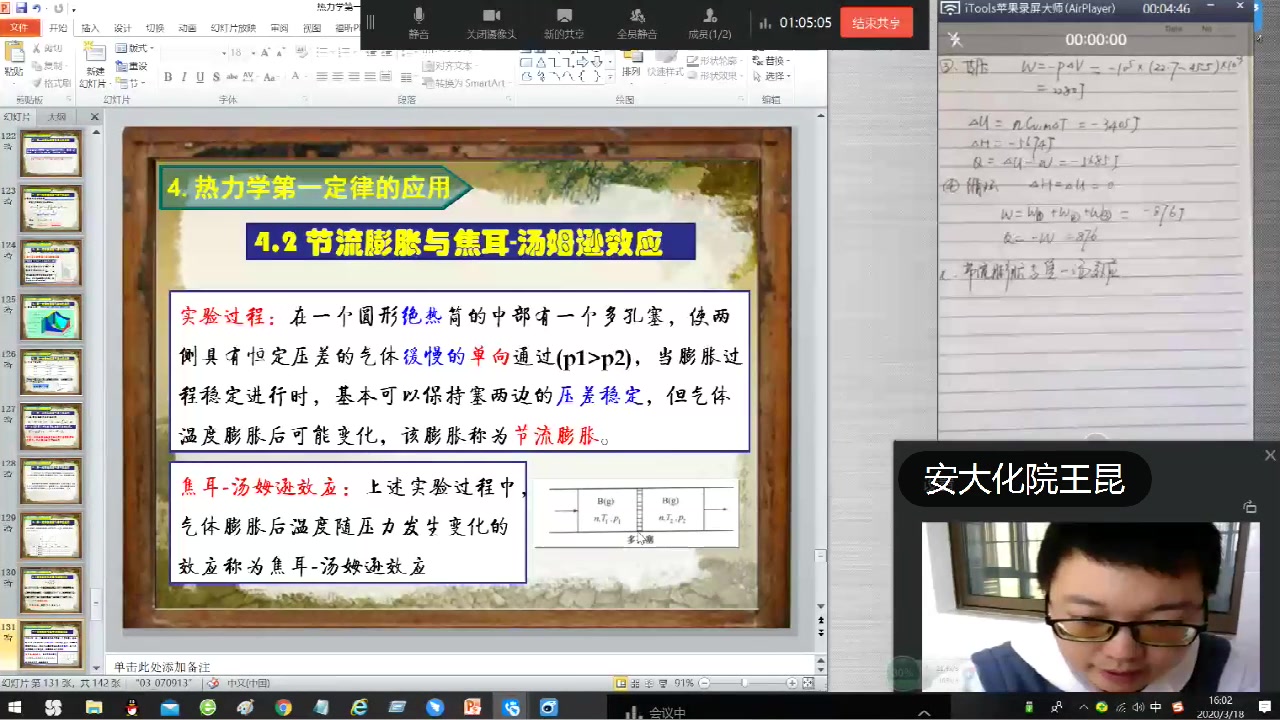This screenshot has width=1280, height=720.
Task: Click the 粘贴 paste button
Action: (x=14, y=60)
